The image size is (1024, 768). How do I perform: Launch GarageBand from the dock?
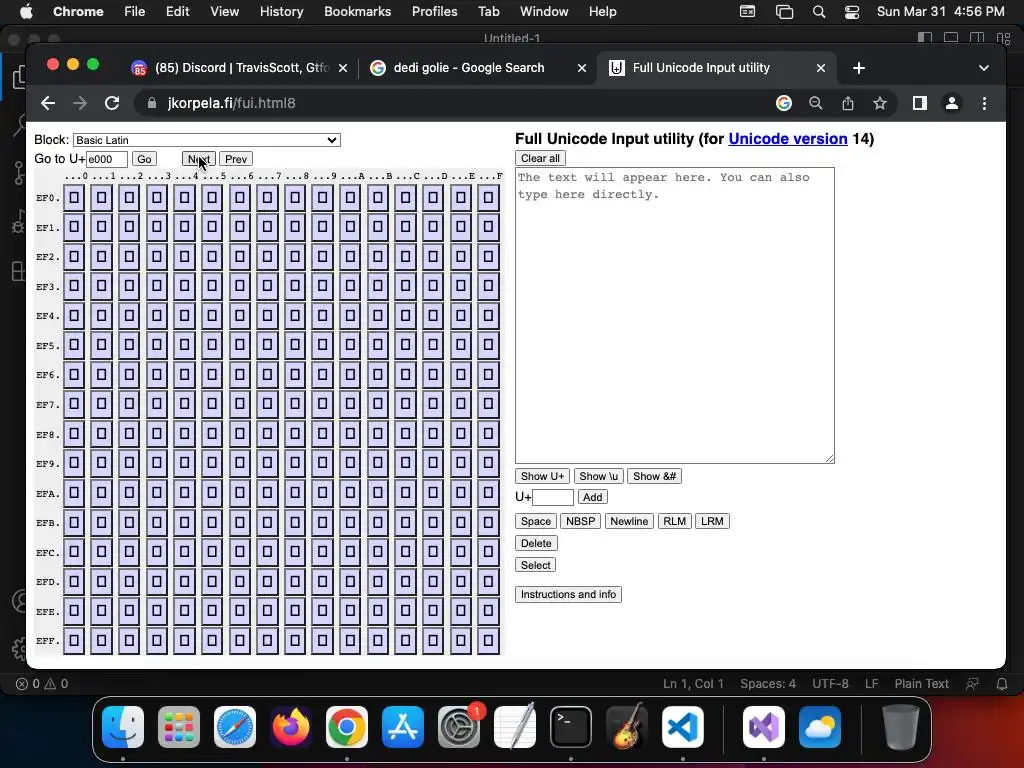[x=627, y=727]
